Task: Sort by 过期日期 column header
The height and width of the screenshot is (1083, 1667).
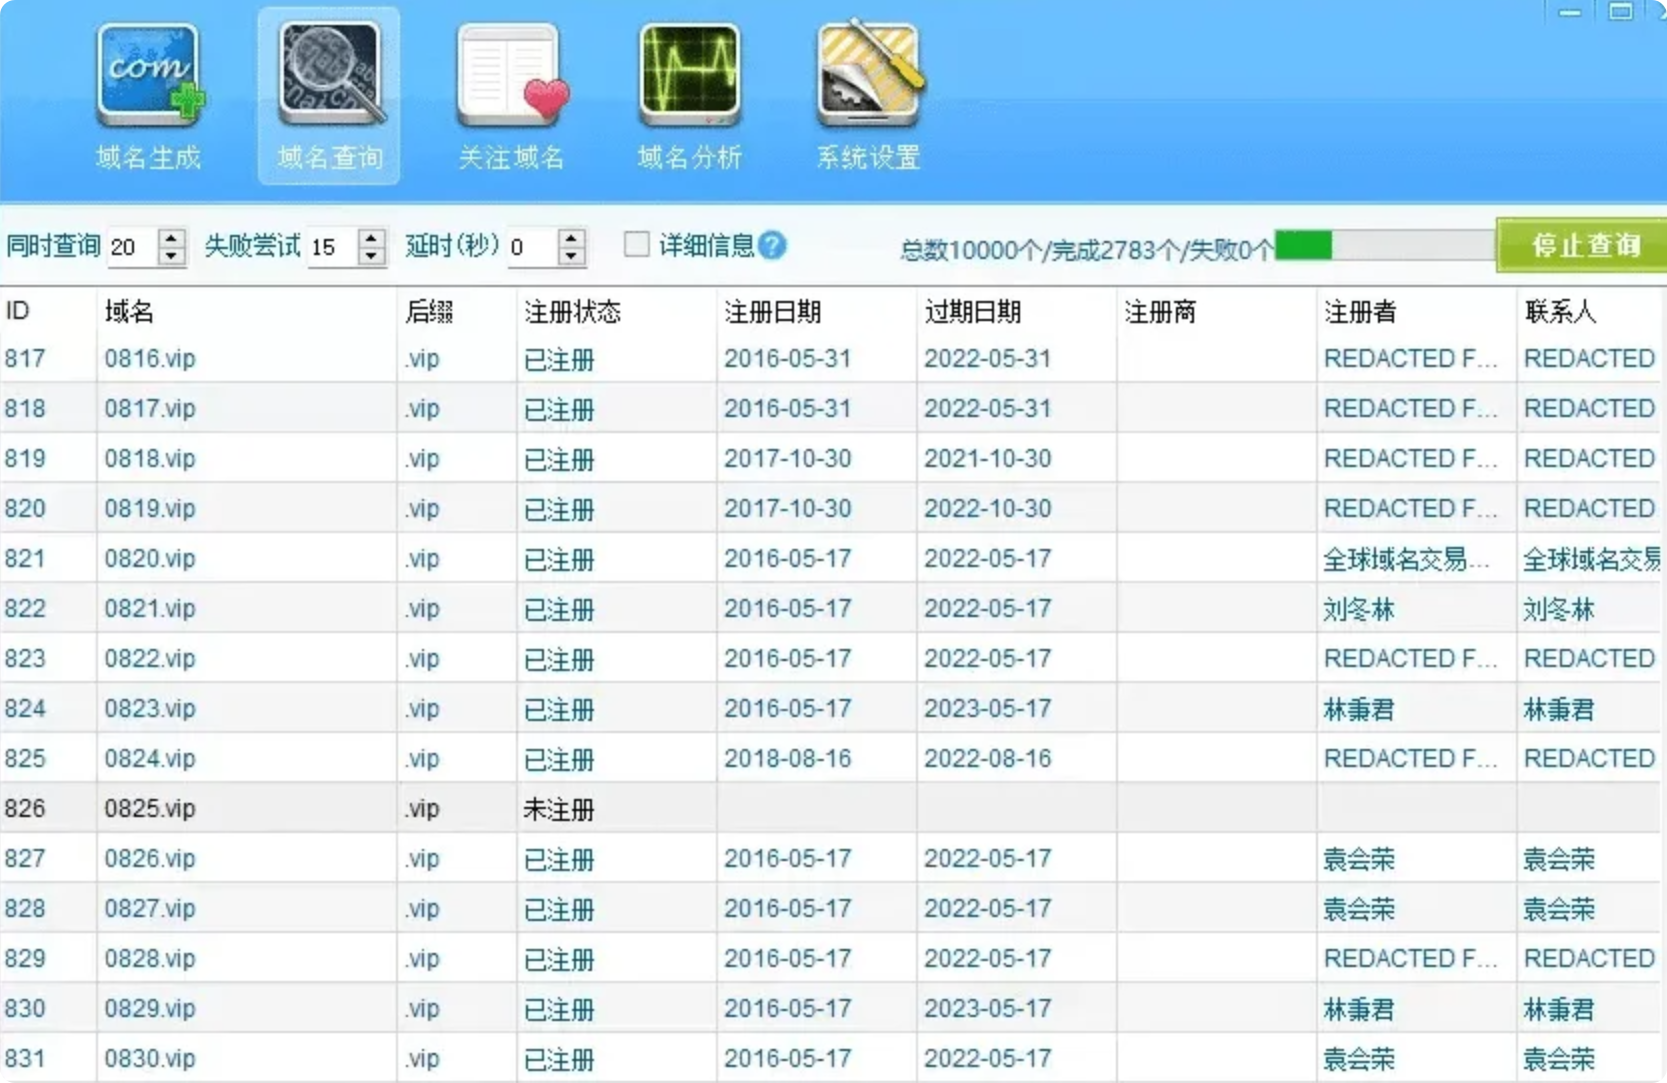Action: tap(972, 312)
